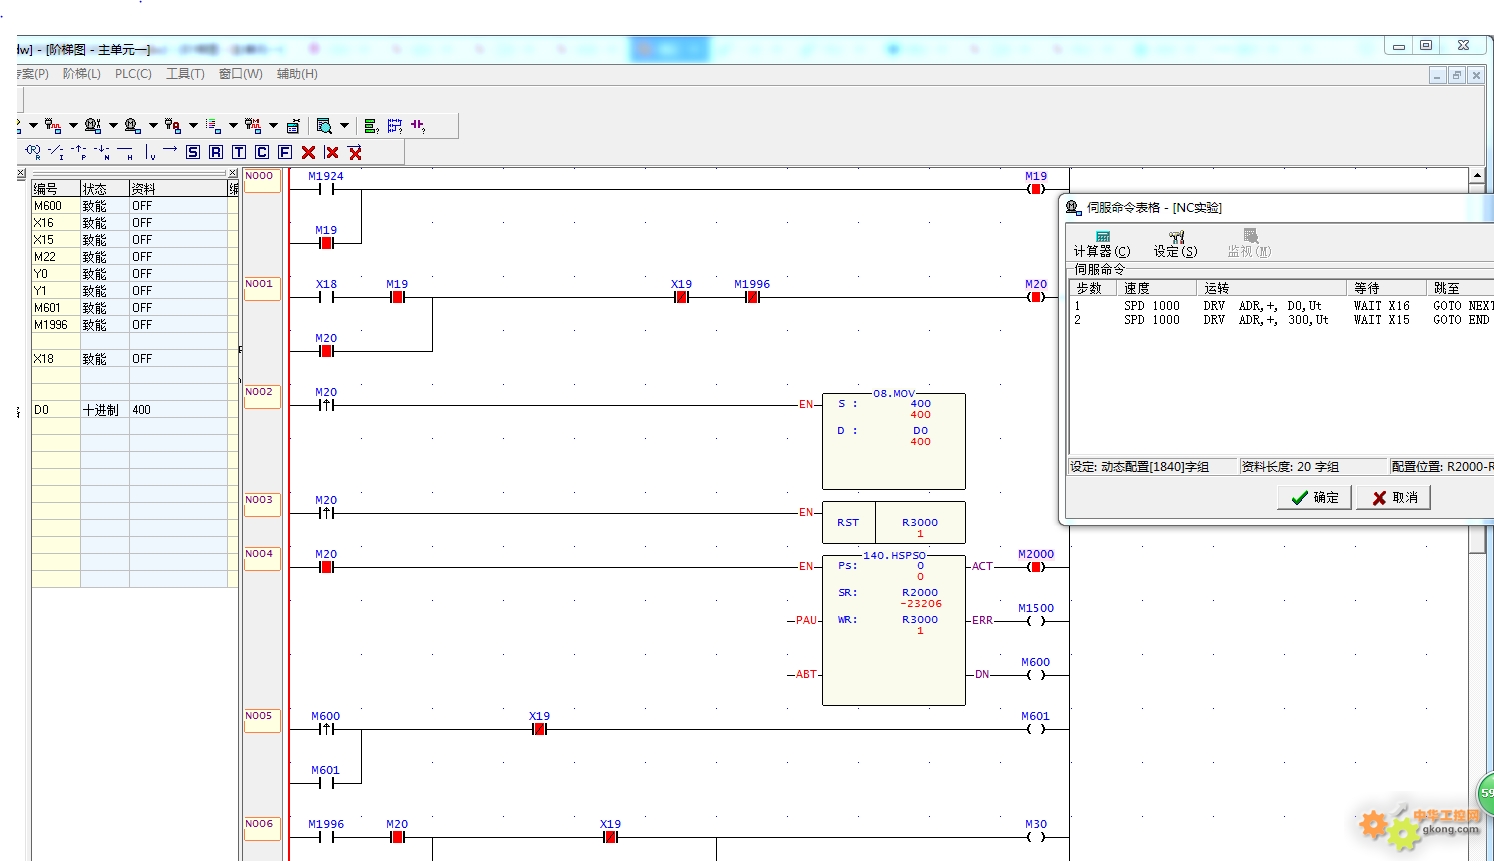Open the 阶梯(L) menu
Image resolution: width=1494 pixels, height=861 pixels.
(x=81, y=74)
